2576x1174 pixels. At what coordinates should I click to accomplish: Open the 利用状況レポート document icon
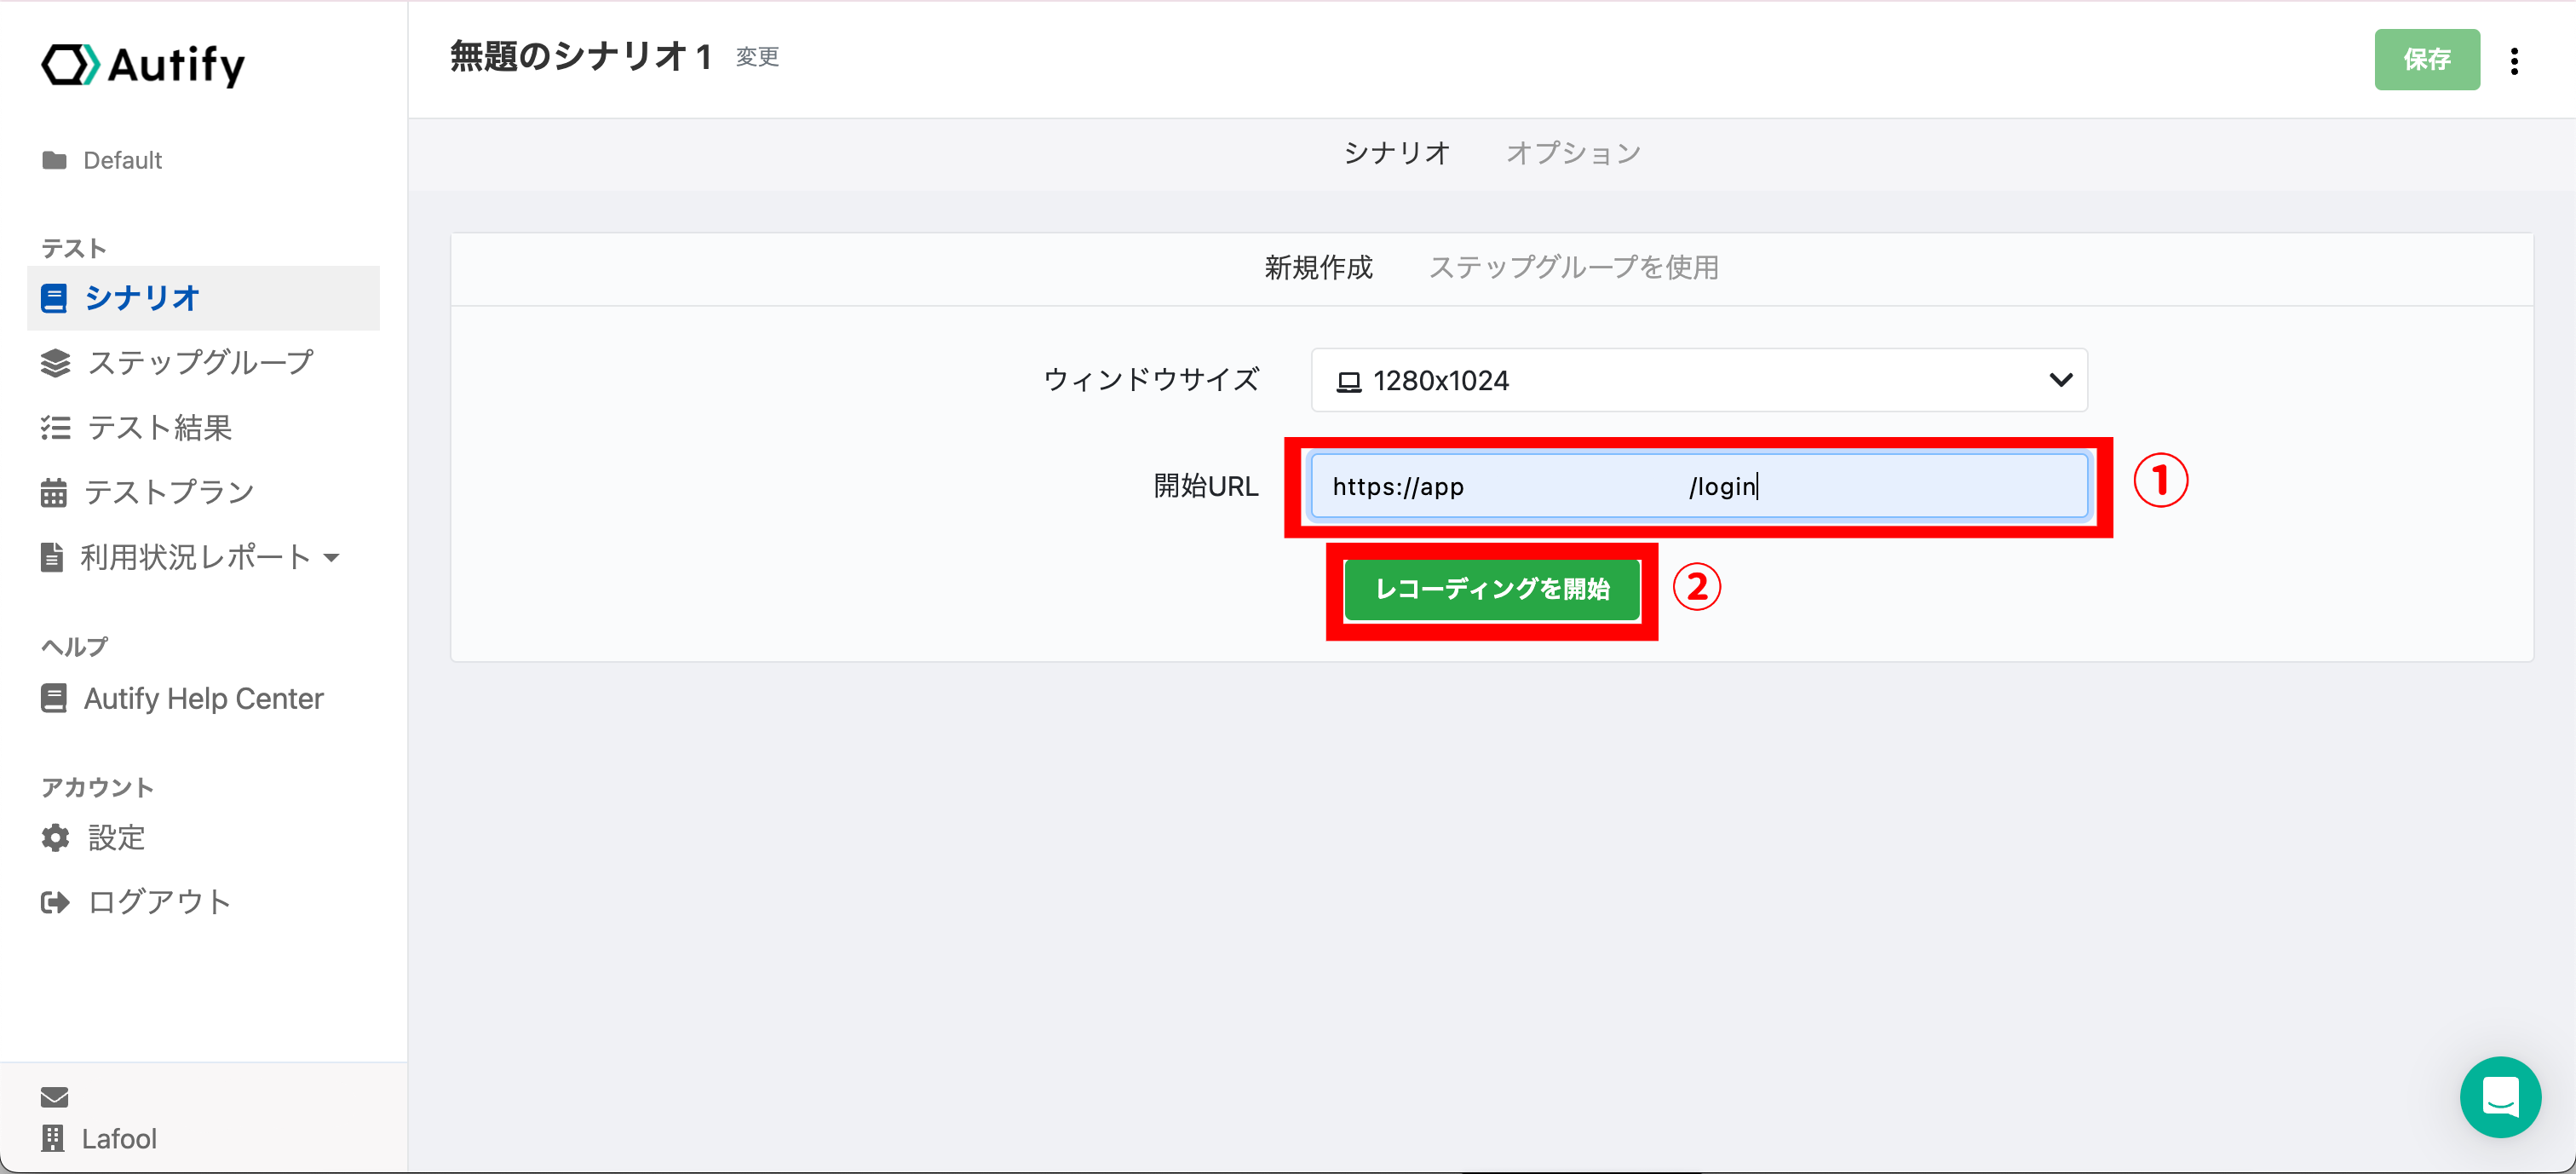click(52, 557)
